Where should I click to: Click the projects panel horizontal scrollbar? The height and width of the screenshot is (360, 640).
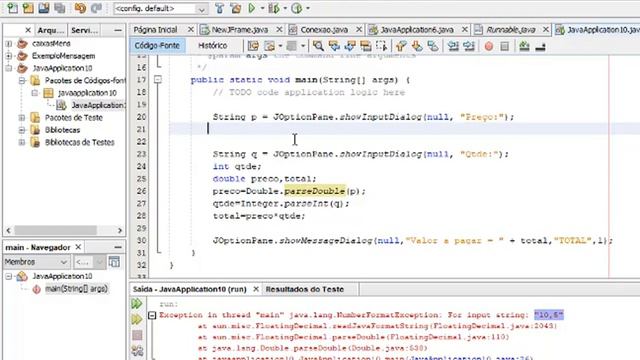coord(56,230)
